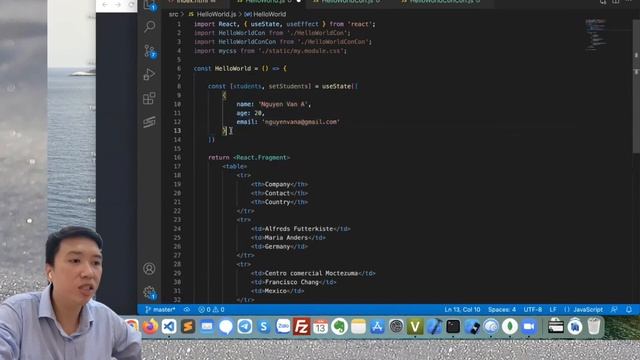Open Zalo from the dock
640x360 pixels.
click(x=283, y=327)
